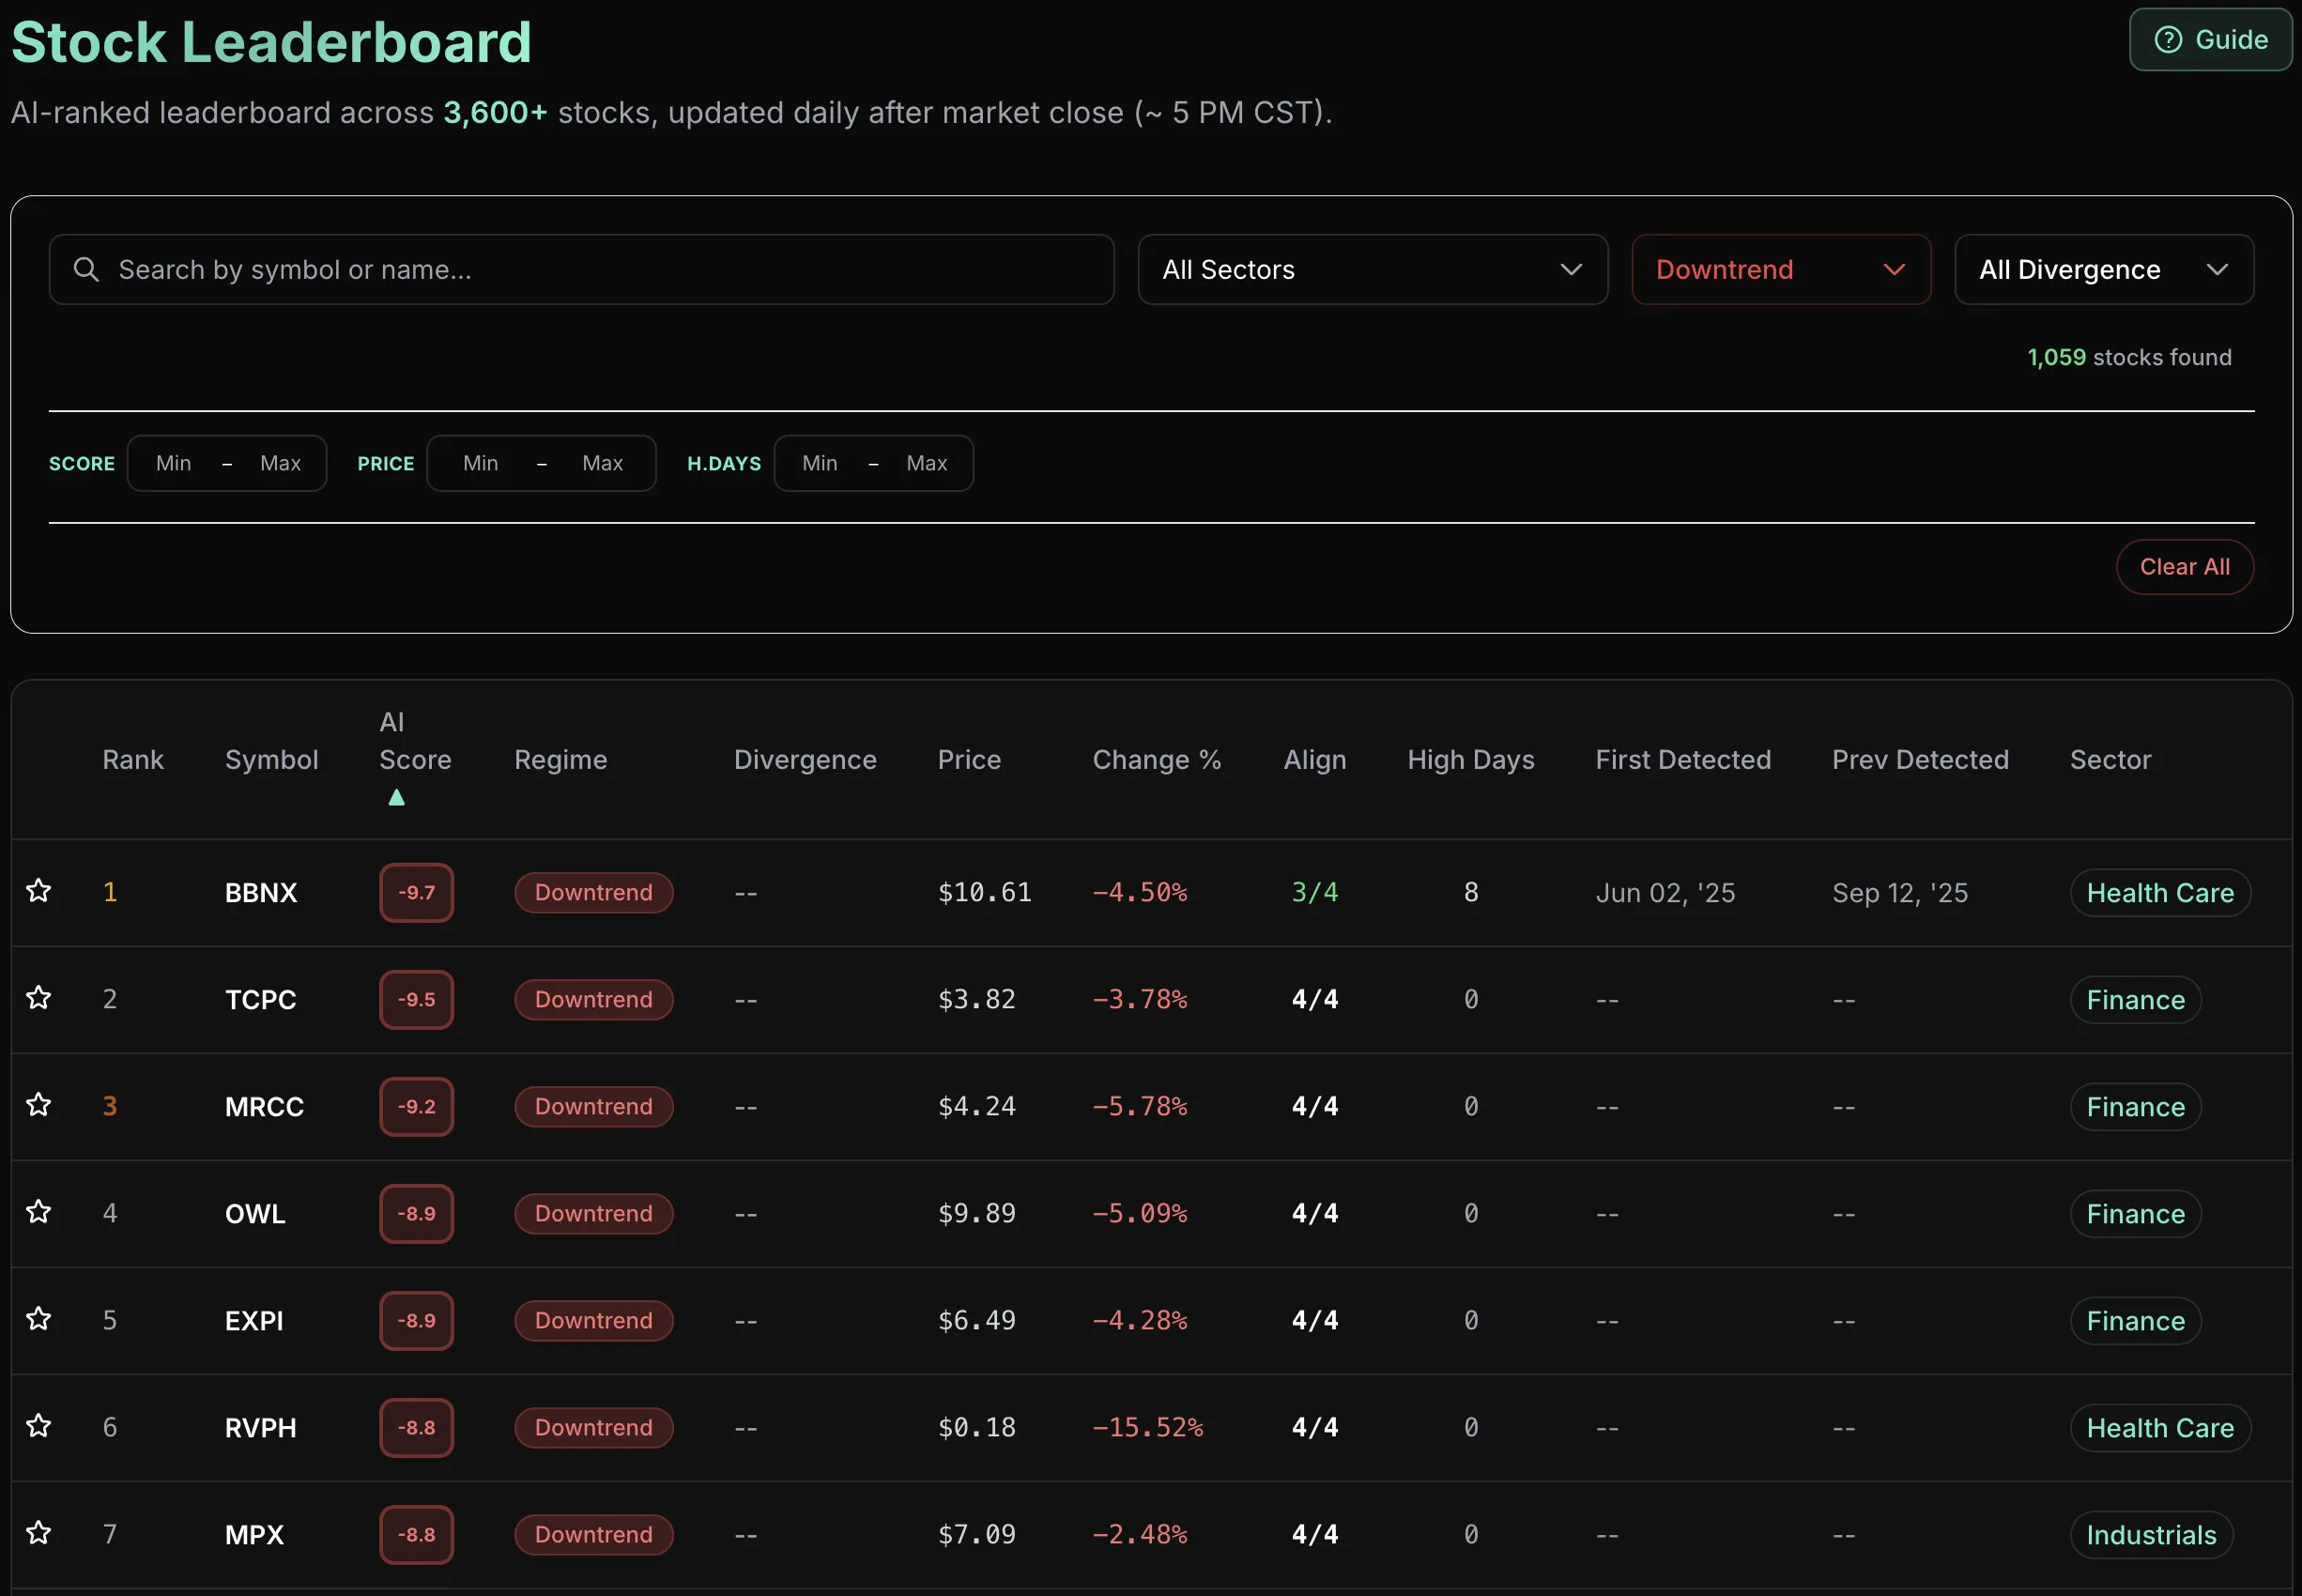This screenshot has width=2302, height=1596.
Task: Click the $10.61 price cell
Action: point(984,892)
